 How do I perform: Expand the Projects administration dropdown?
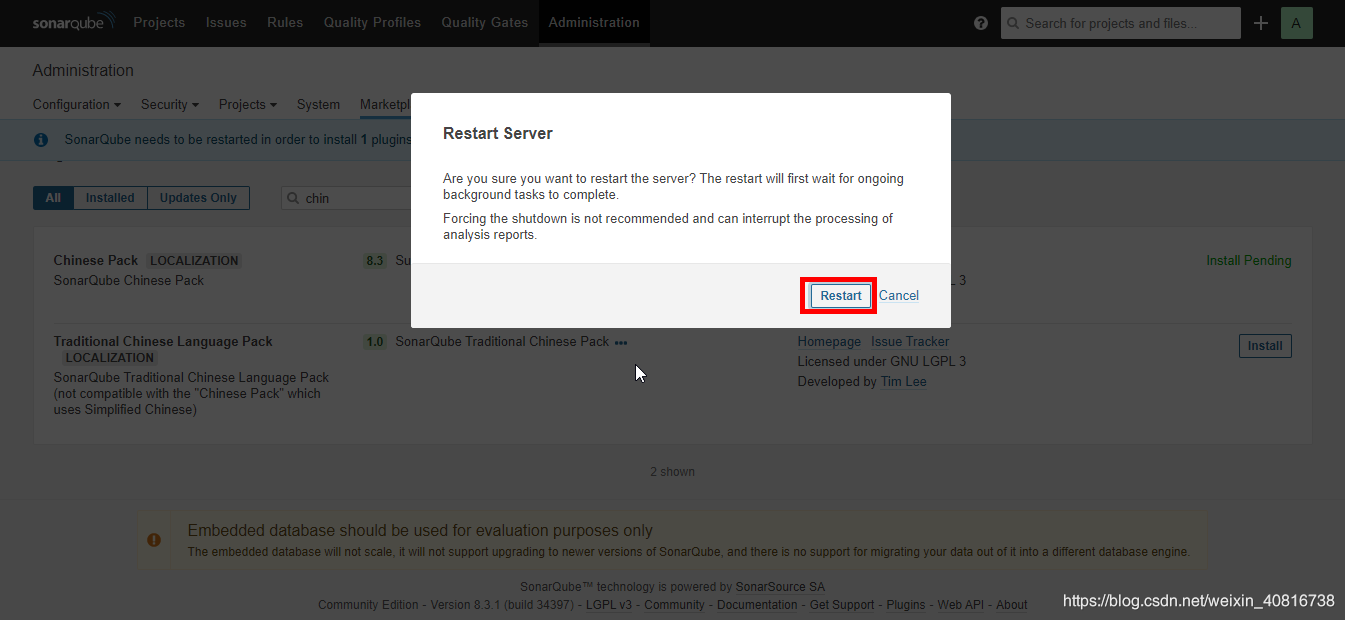point(248,104)
